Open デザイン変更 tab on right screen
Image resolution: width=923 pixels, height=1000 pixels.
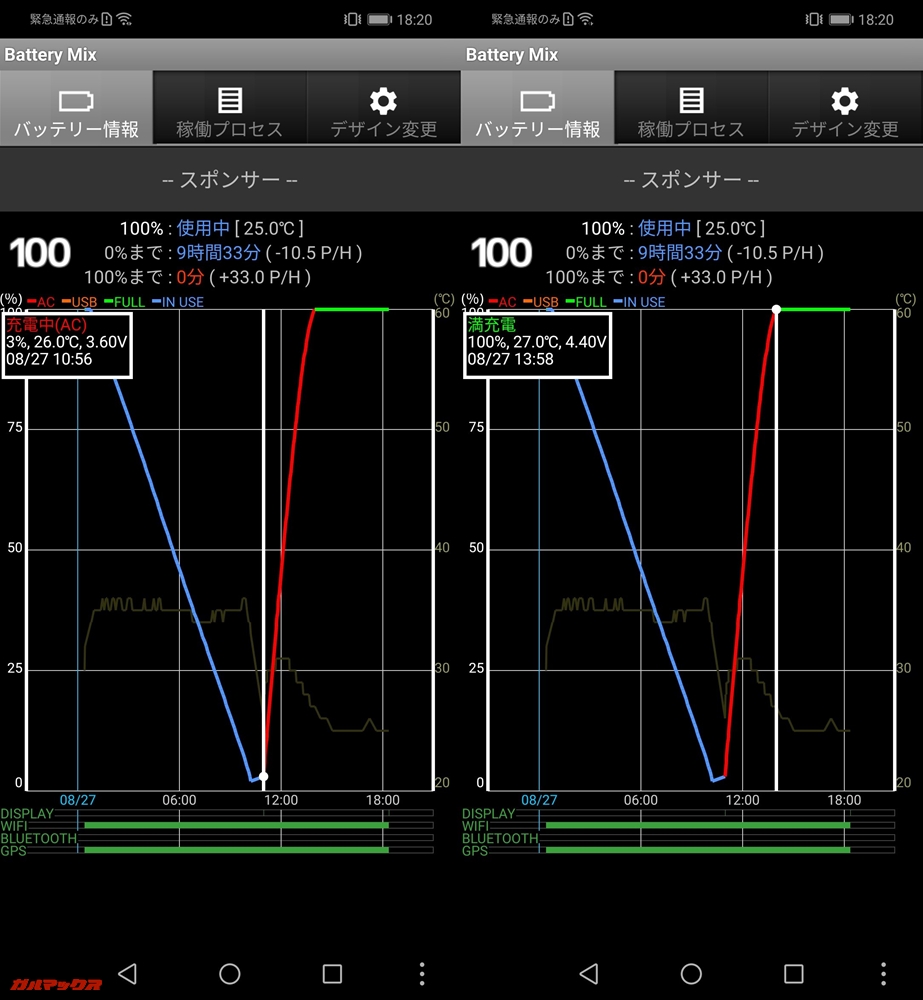point(845,109)
